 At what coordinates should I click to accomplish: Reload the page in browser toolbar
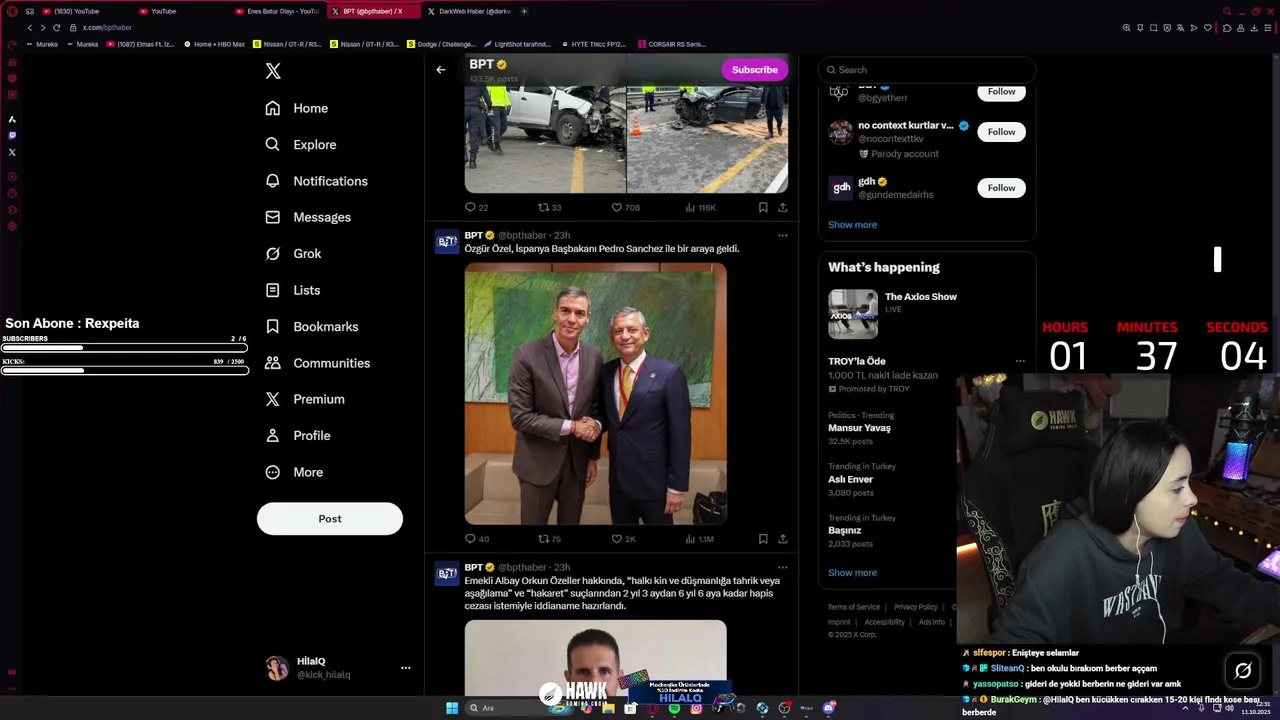point(56,28)
